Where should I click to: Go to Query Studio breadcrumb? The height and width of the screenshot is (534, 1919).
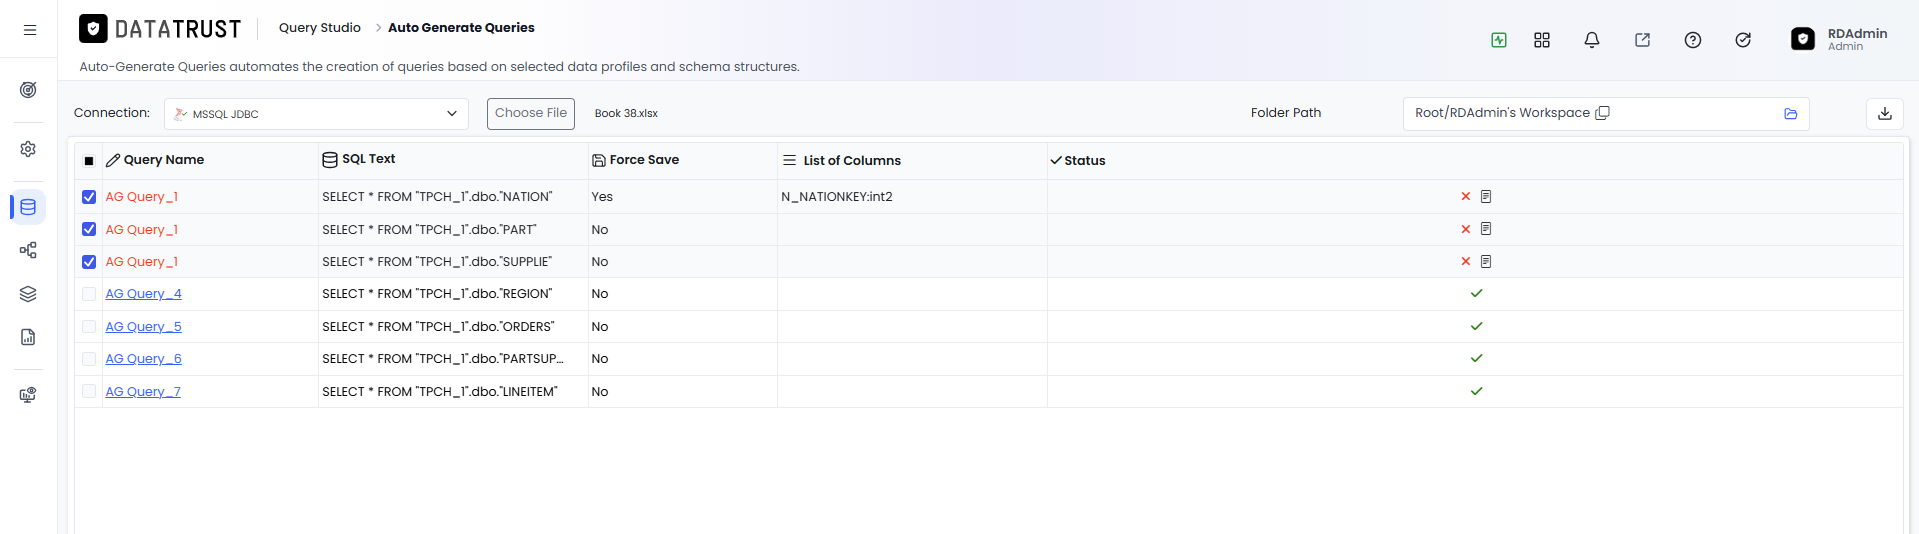click(320, 28)
